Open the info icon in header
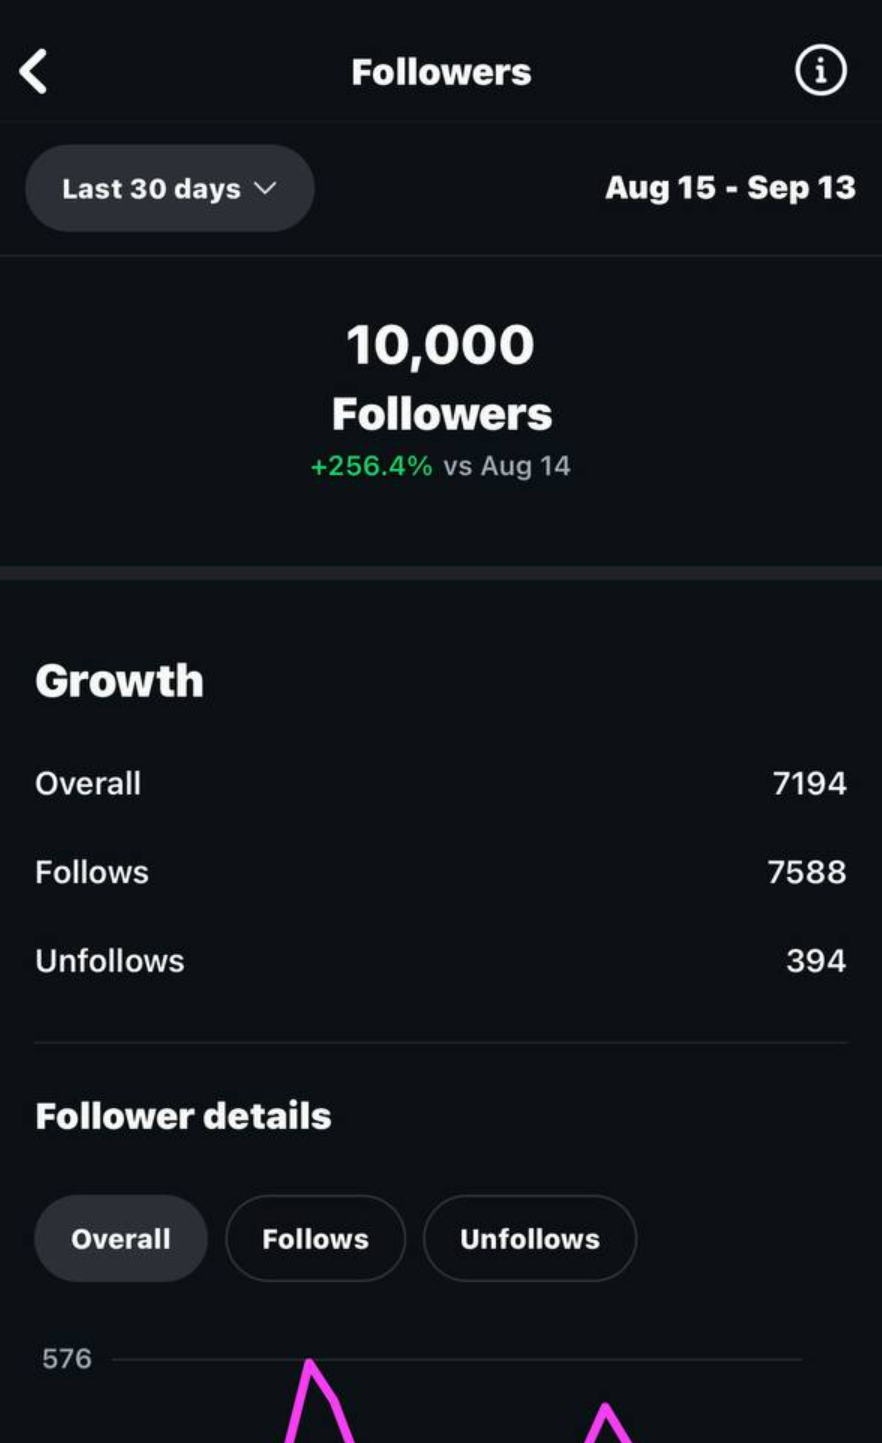The width and height of the screenshot is (882, 1443). [x=820, y=71]
